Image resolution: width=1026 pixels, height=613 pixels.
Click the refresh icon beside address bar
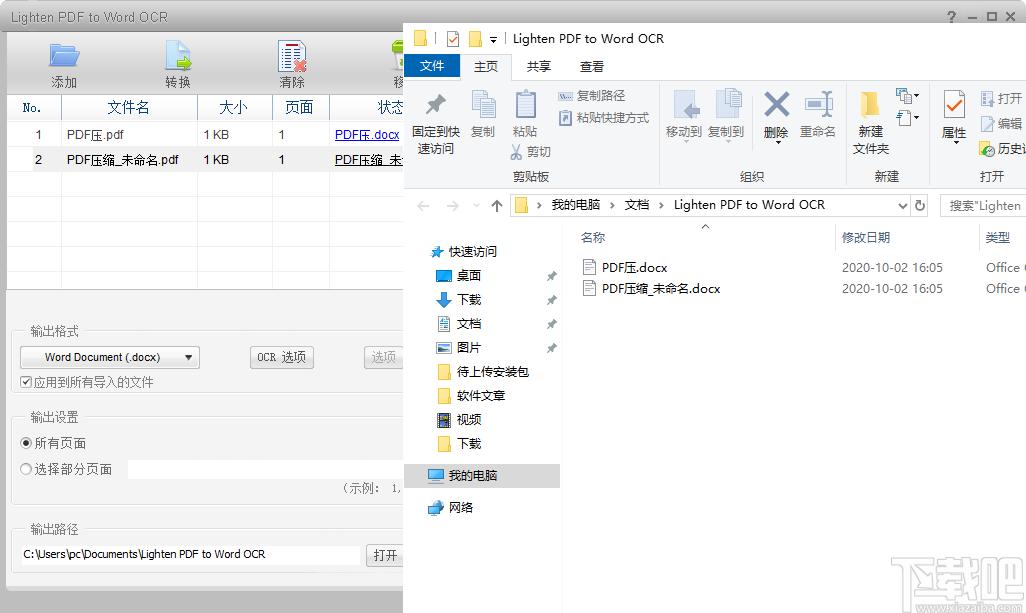pos(919,205)
